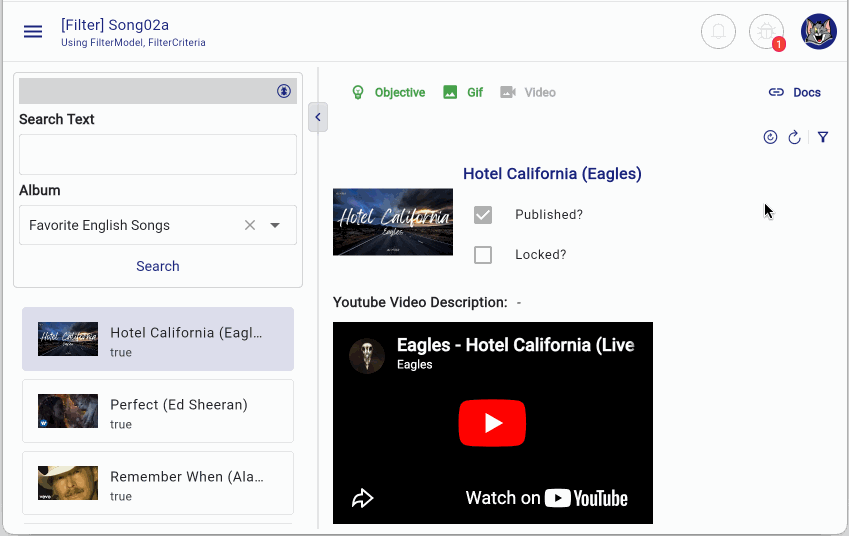Open the Docs link

point(795,93)
